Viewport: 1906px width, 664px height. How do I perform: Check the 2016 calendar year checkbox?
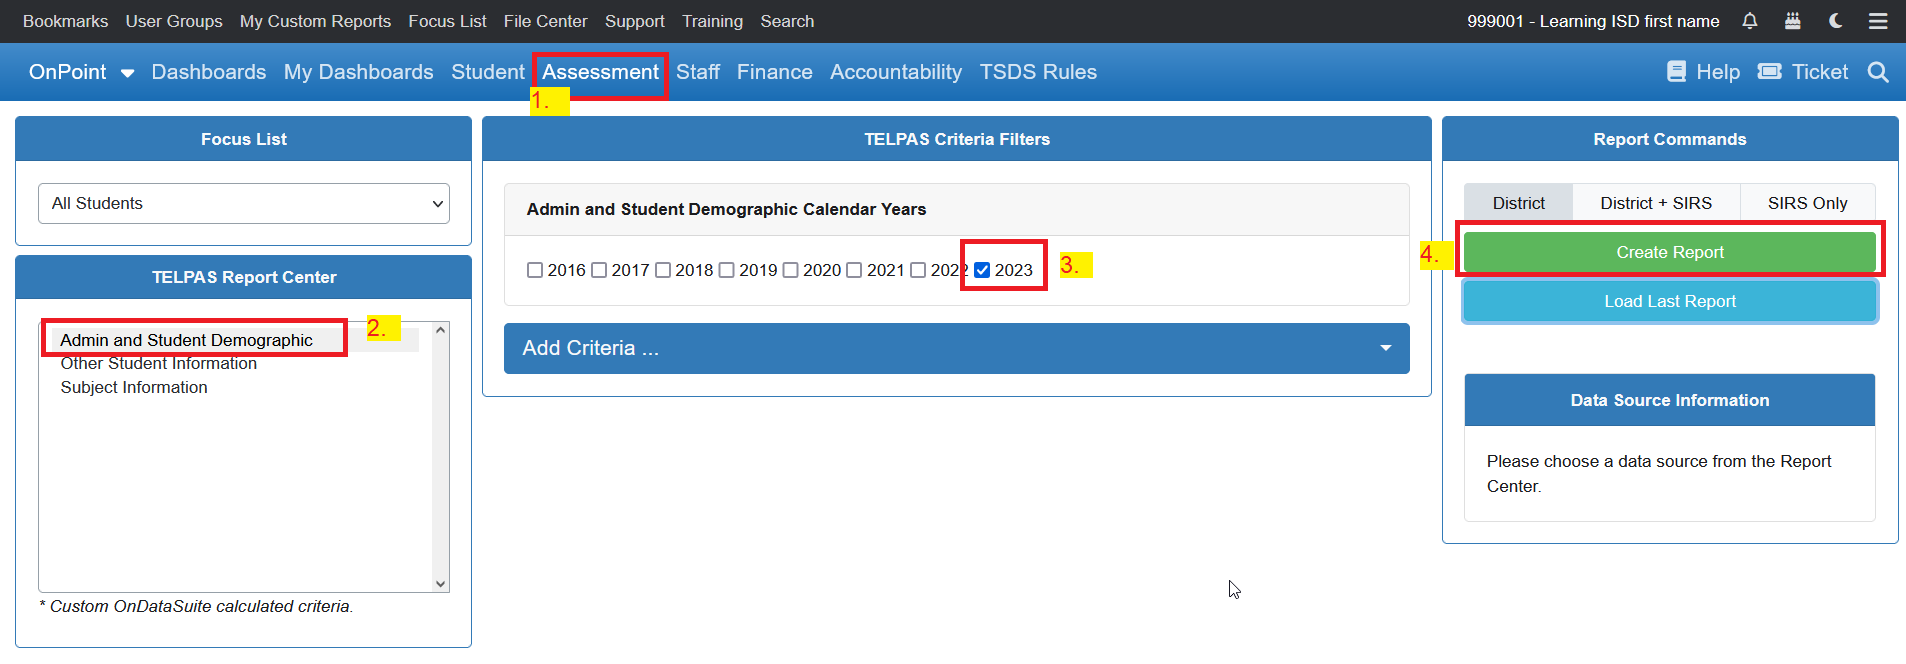[x=535, y=269]
